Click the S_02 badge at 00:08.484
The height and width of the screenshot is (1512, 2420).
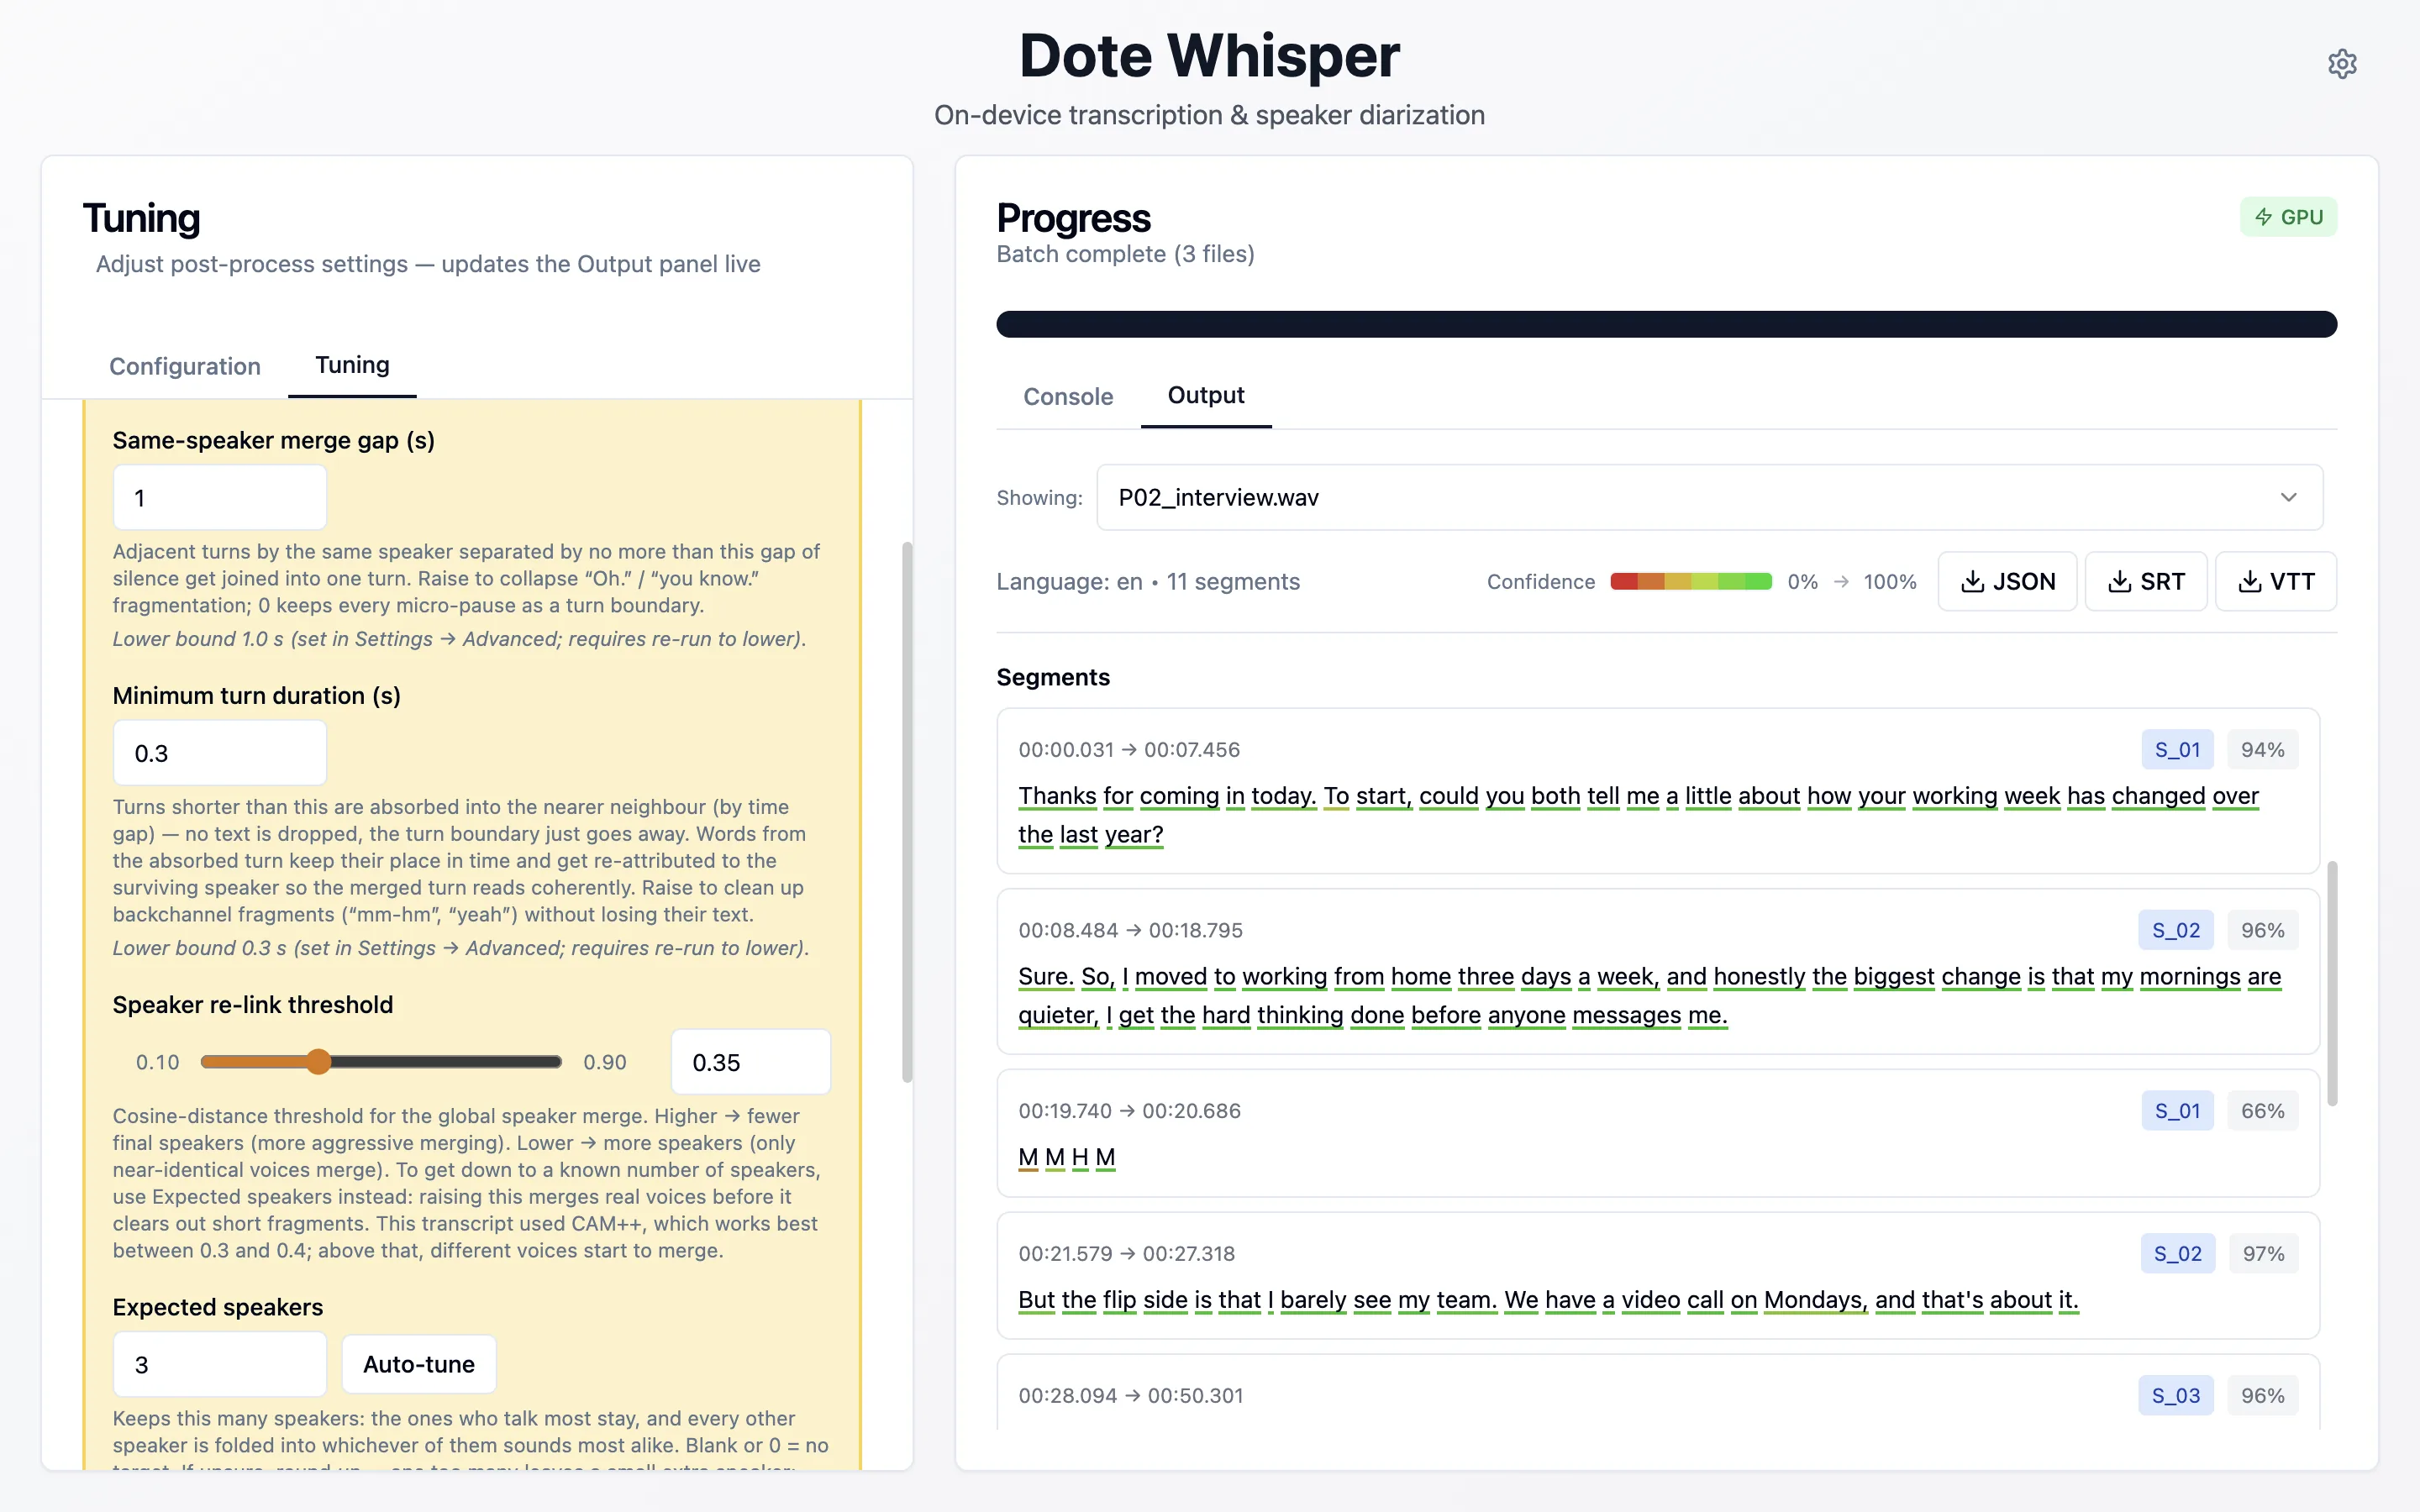point(2176,930)
